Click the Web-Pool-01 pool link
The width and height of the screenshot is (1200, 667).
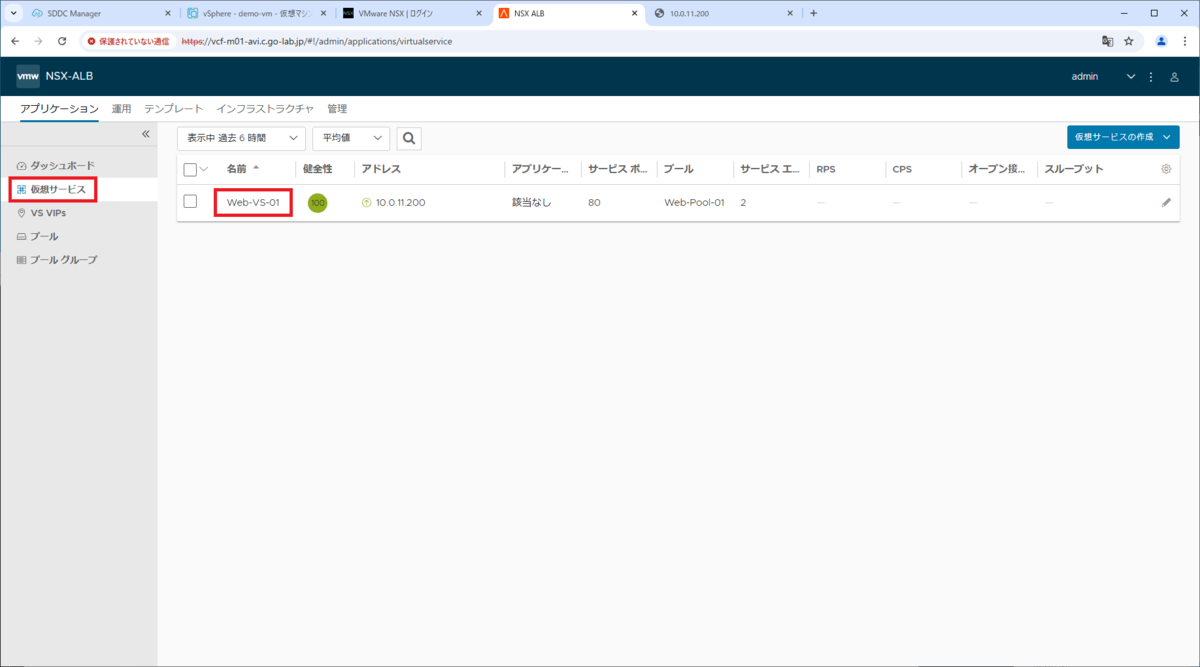tap(694, 203)
